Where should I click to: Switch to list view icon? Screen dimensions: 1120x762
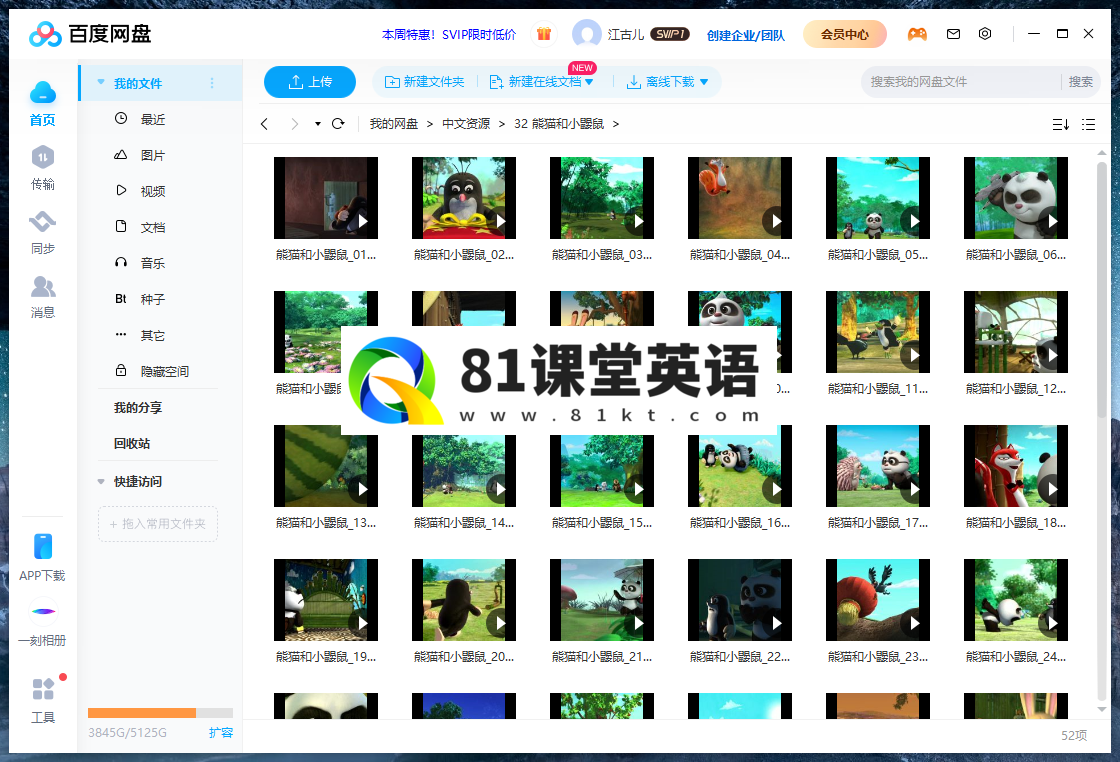(x=1089, y=124)
